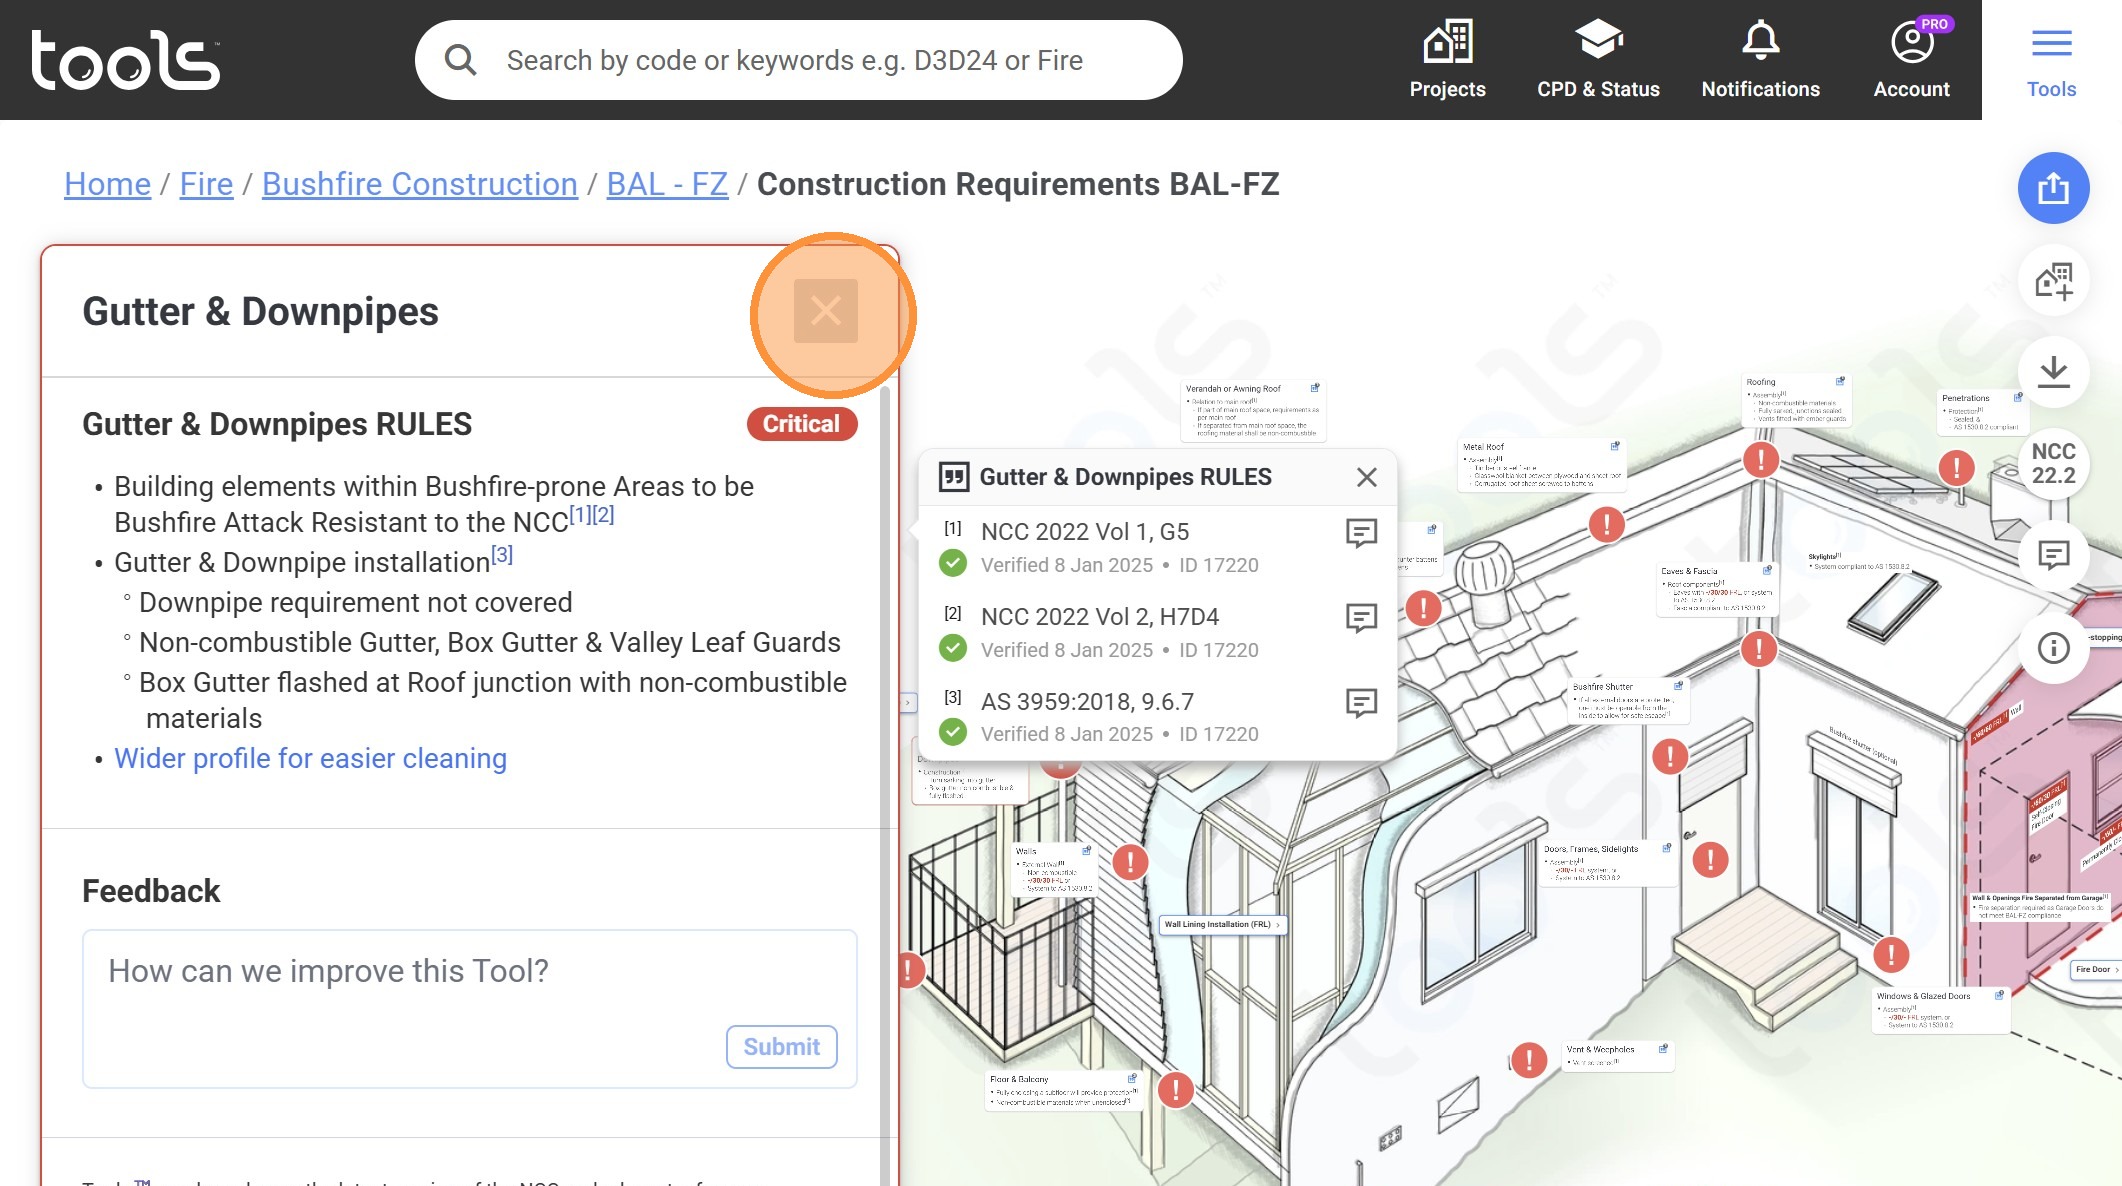Screen dimensions: 2122x1186
Task: Open CPD & Status section
Action: [x=1598, y=60]
